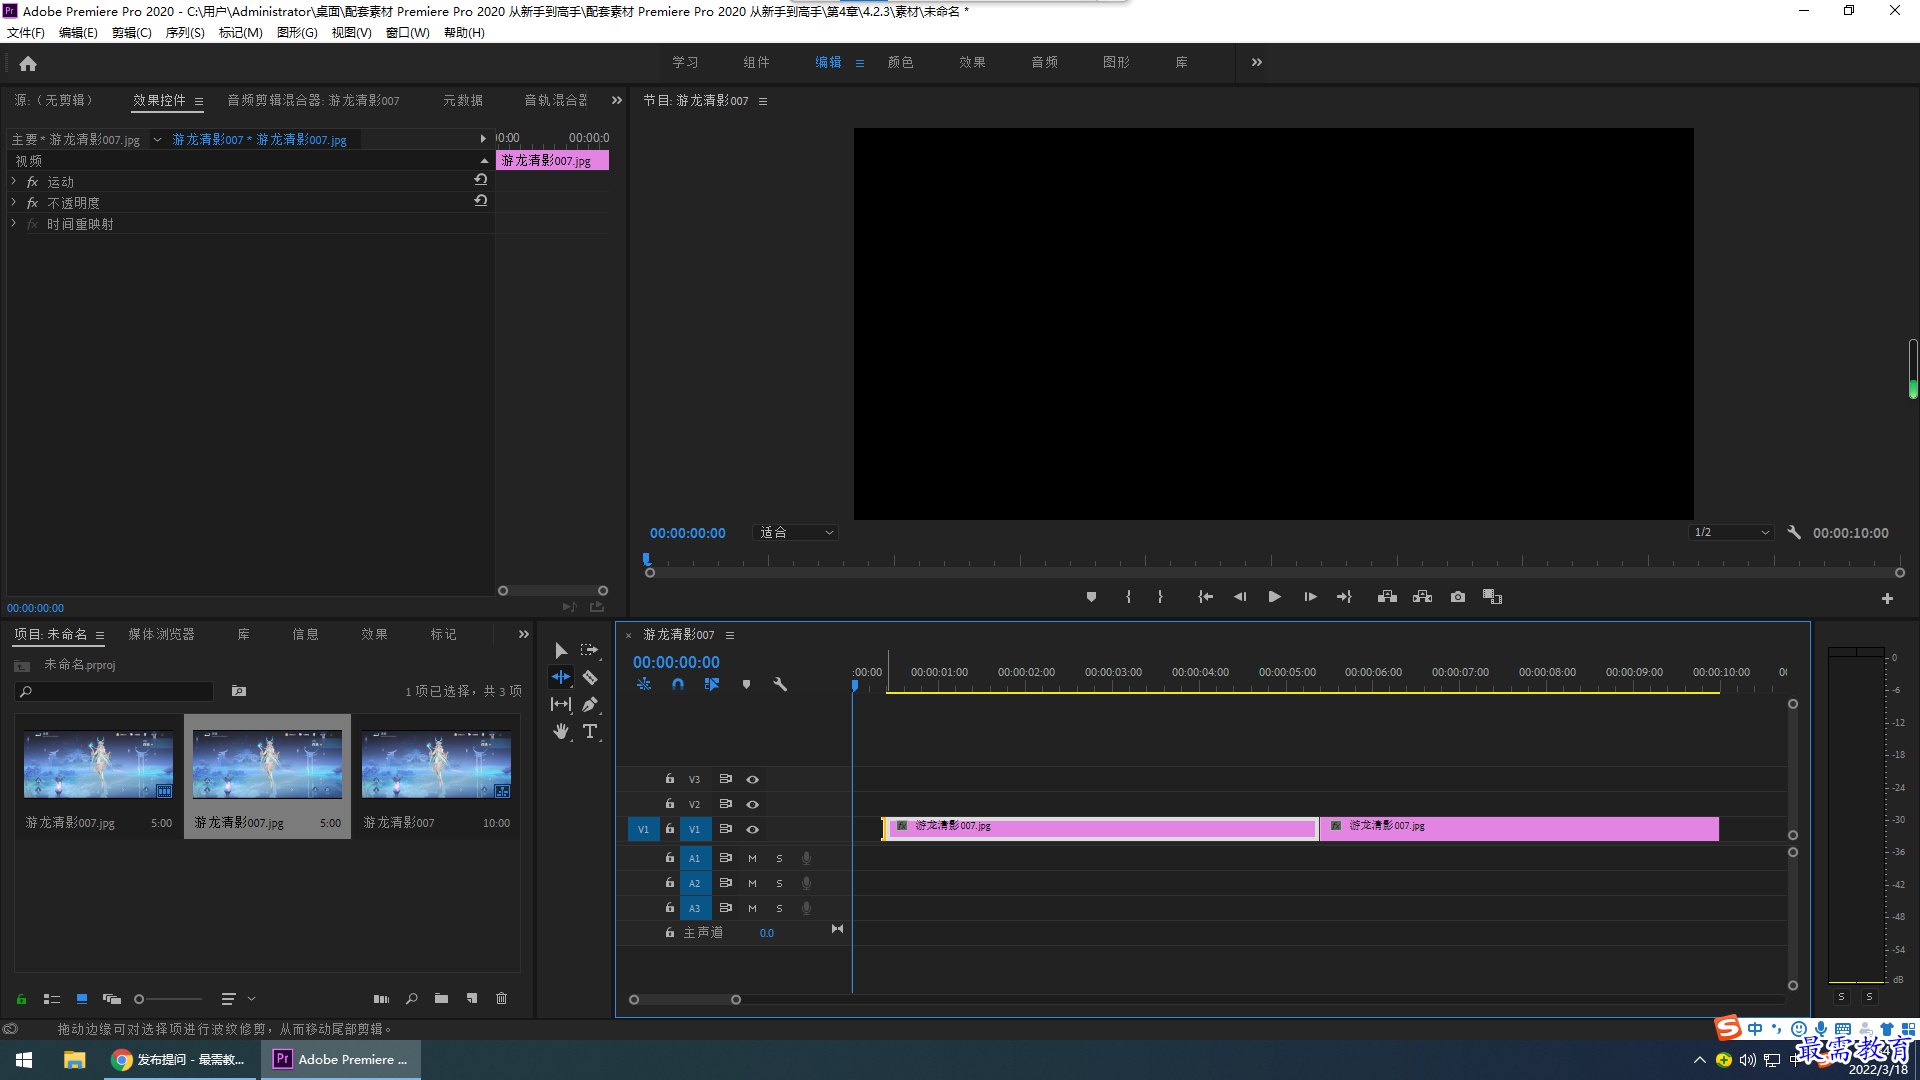Click the Clear trash icon in Project panel

click(502, 999)
